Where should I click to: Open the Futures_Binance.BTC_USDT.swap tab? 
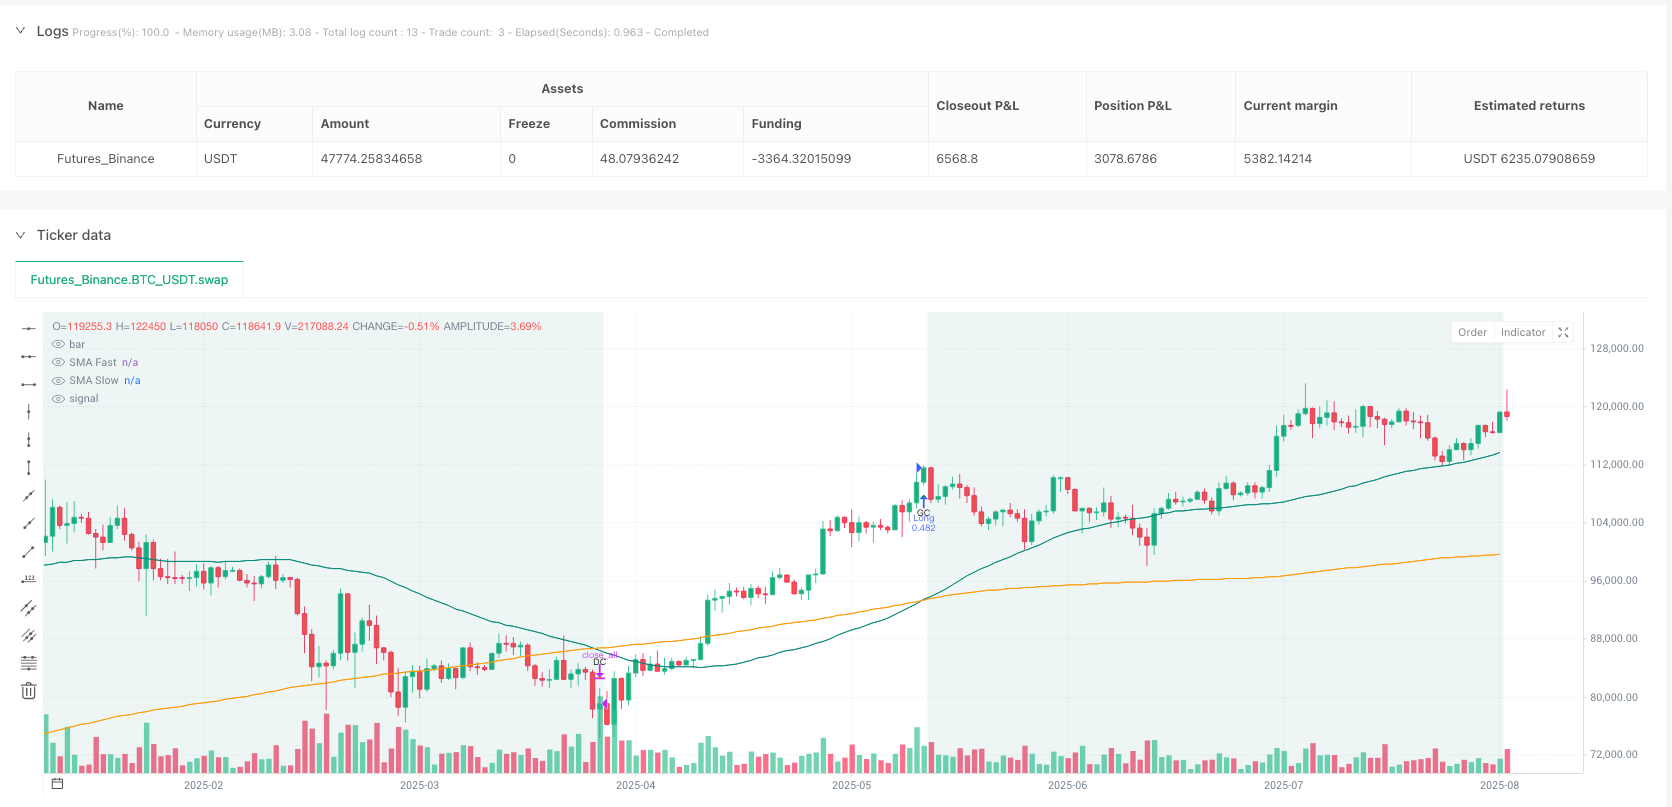point(129,280)
